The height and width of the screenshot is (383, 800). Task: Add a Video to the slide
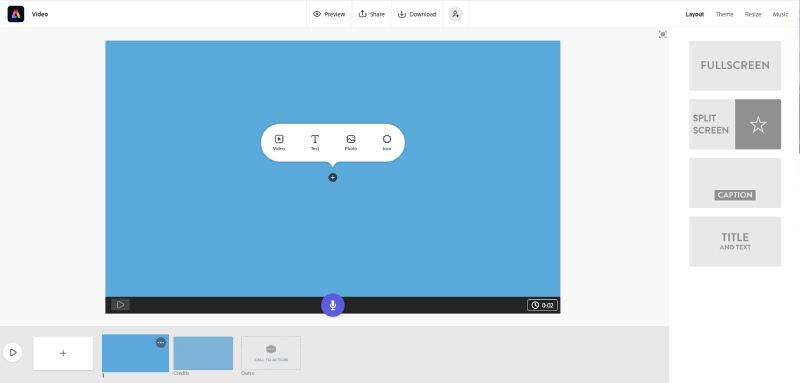(x=279, y=142)
